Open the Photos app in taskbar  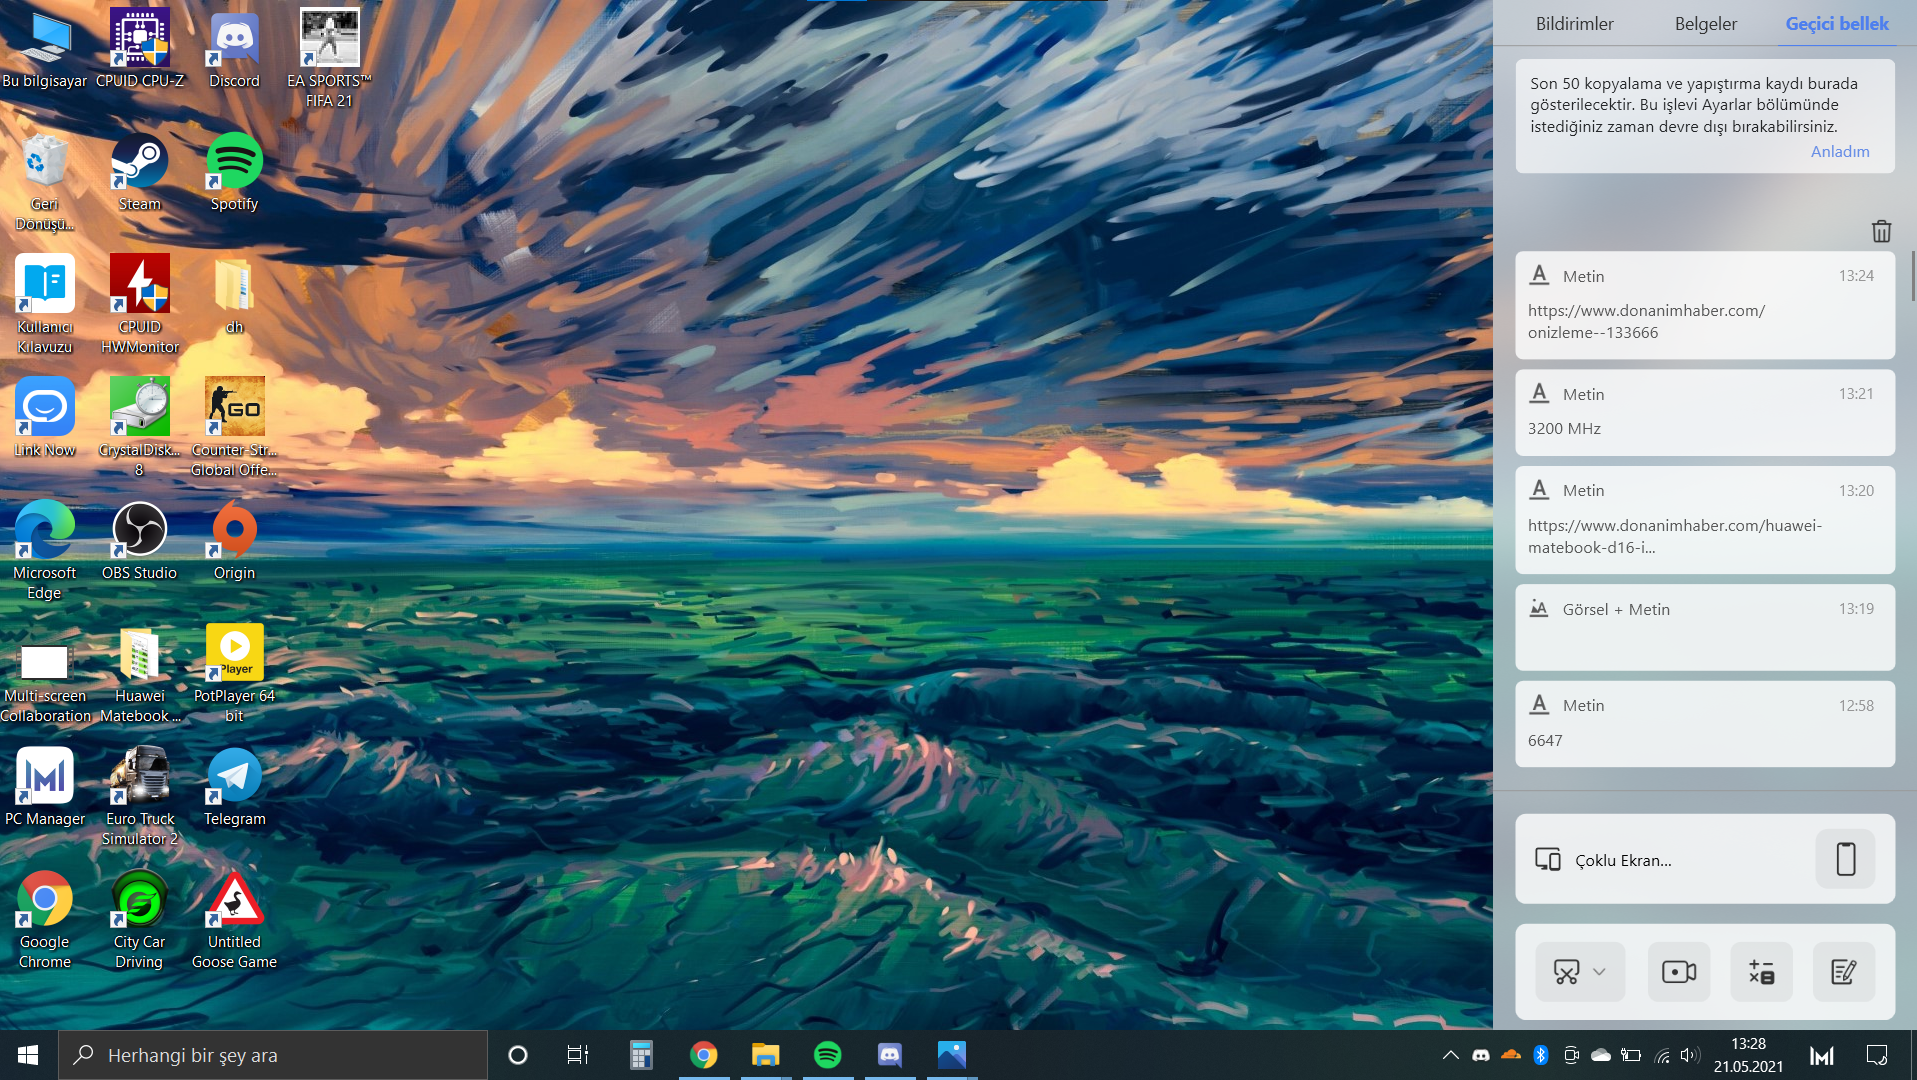pos(951,1055)
